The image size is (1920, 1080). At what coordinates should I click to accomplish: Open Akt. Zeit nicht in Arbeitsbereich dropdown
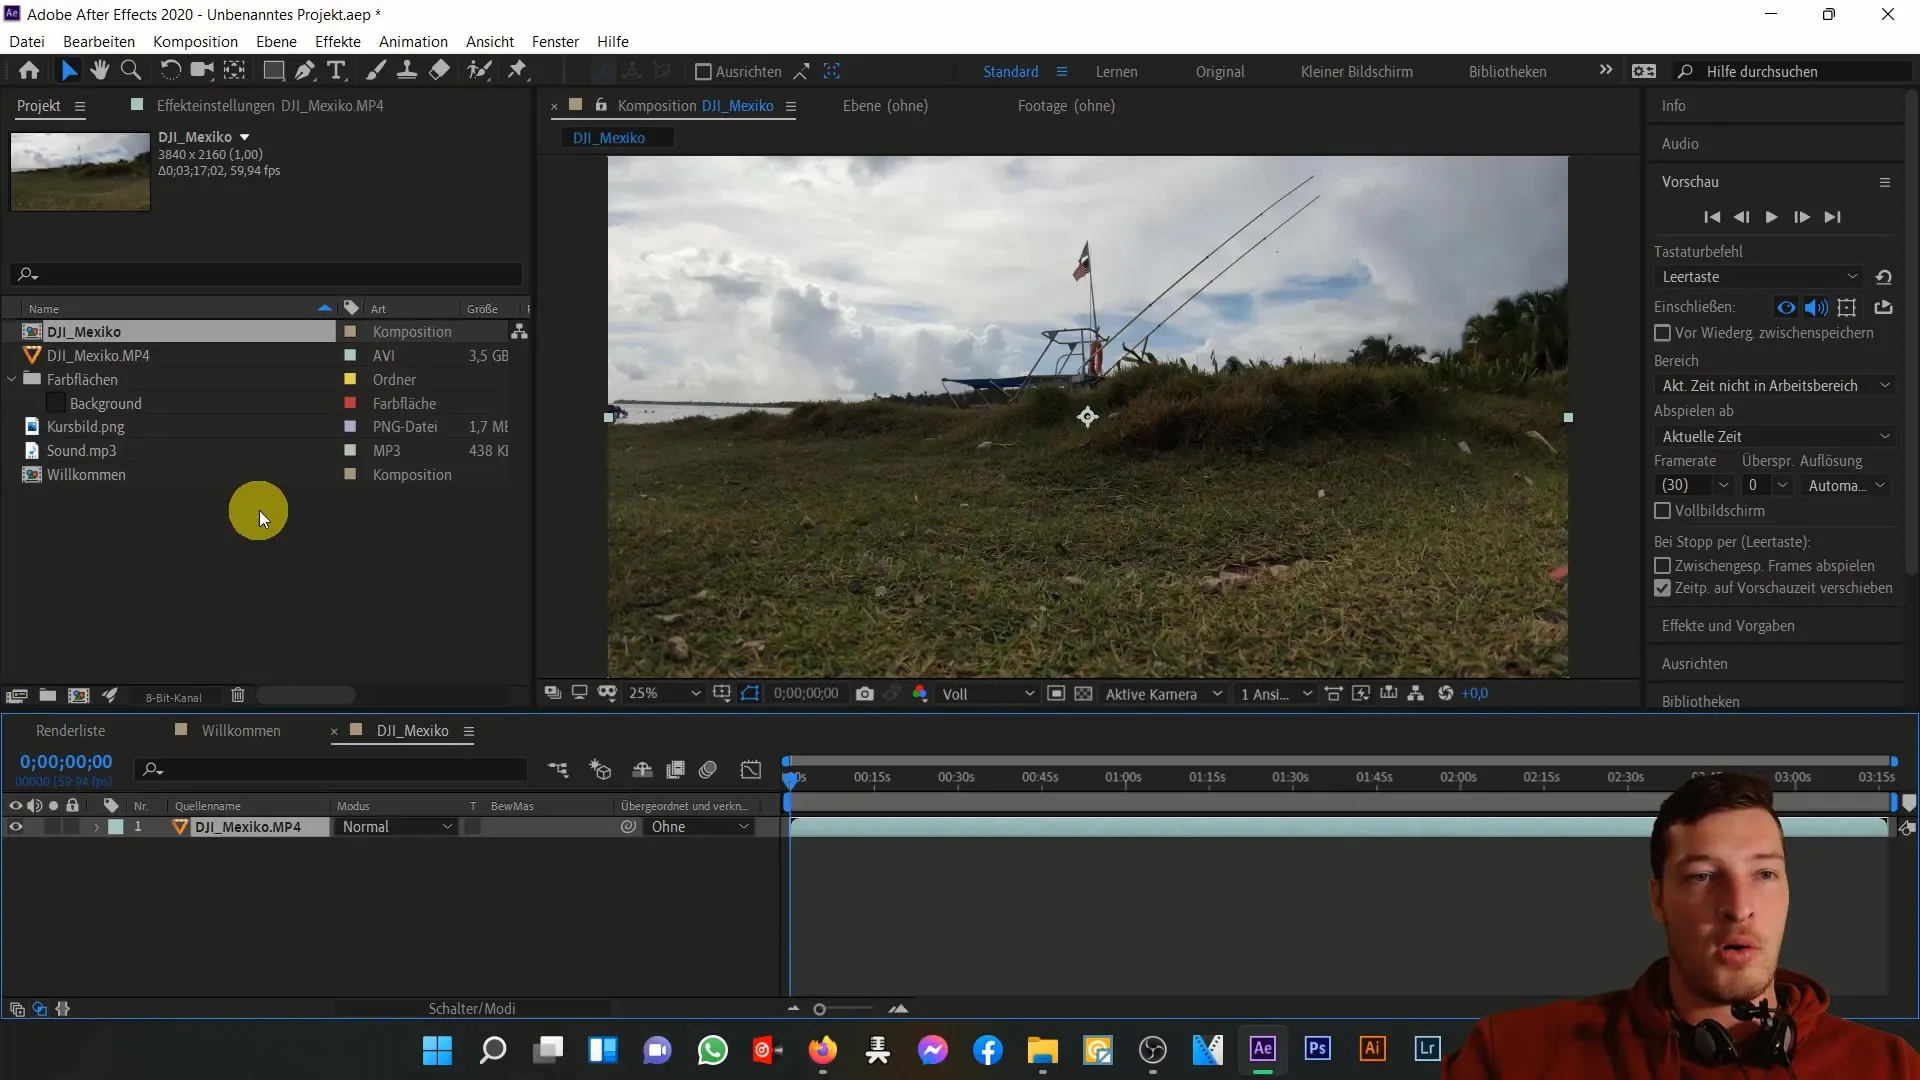pyautogui.click(x=1775, y=386)
